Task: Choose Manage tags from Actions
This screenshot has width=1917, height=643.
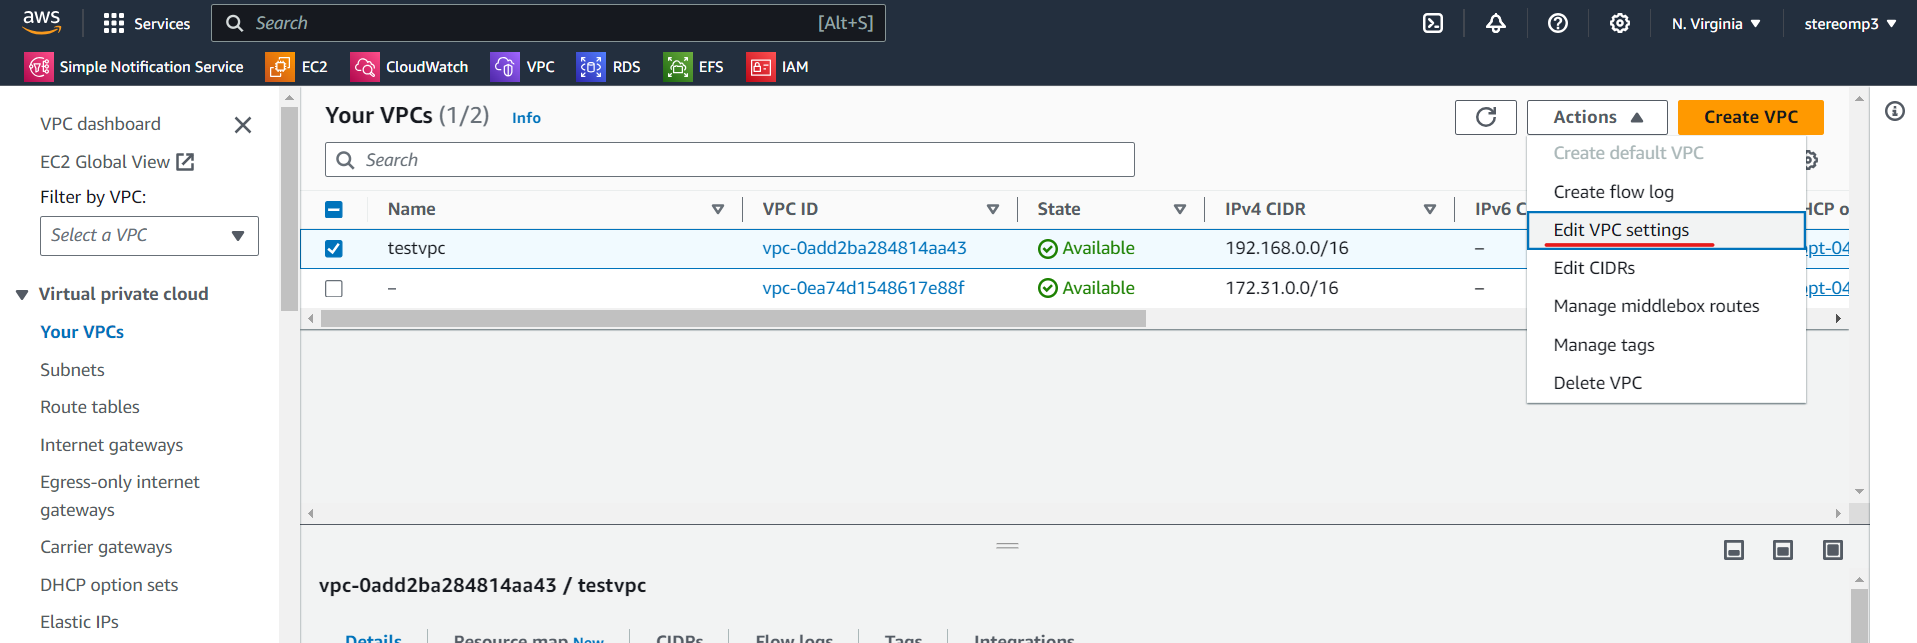Action: [1666, 345]
